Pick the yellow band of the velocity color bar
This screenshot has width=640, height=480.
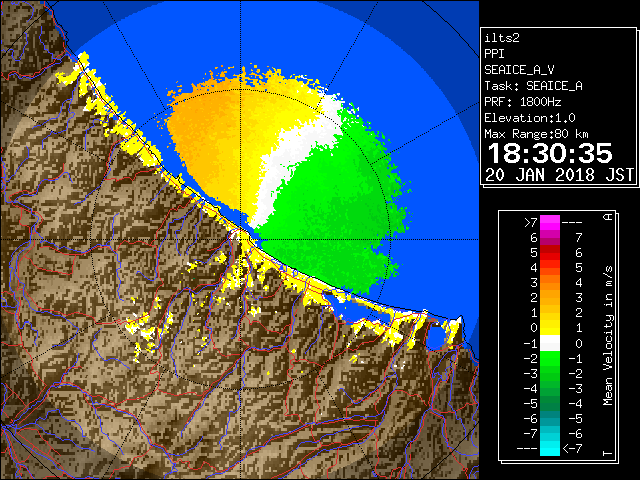pos(550,328)
